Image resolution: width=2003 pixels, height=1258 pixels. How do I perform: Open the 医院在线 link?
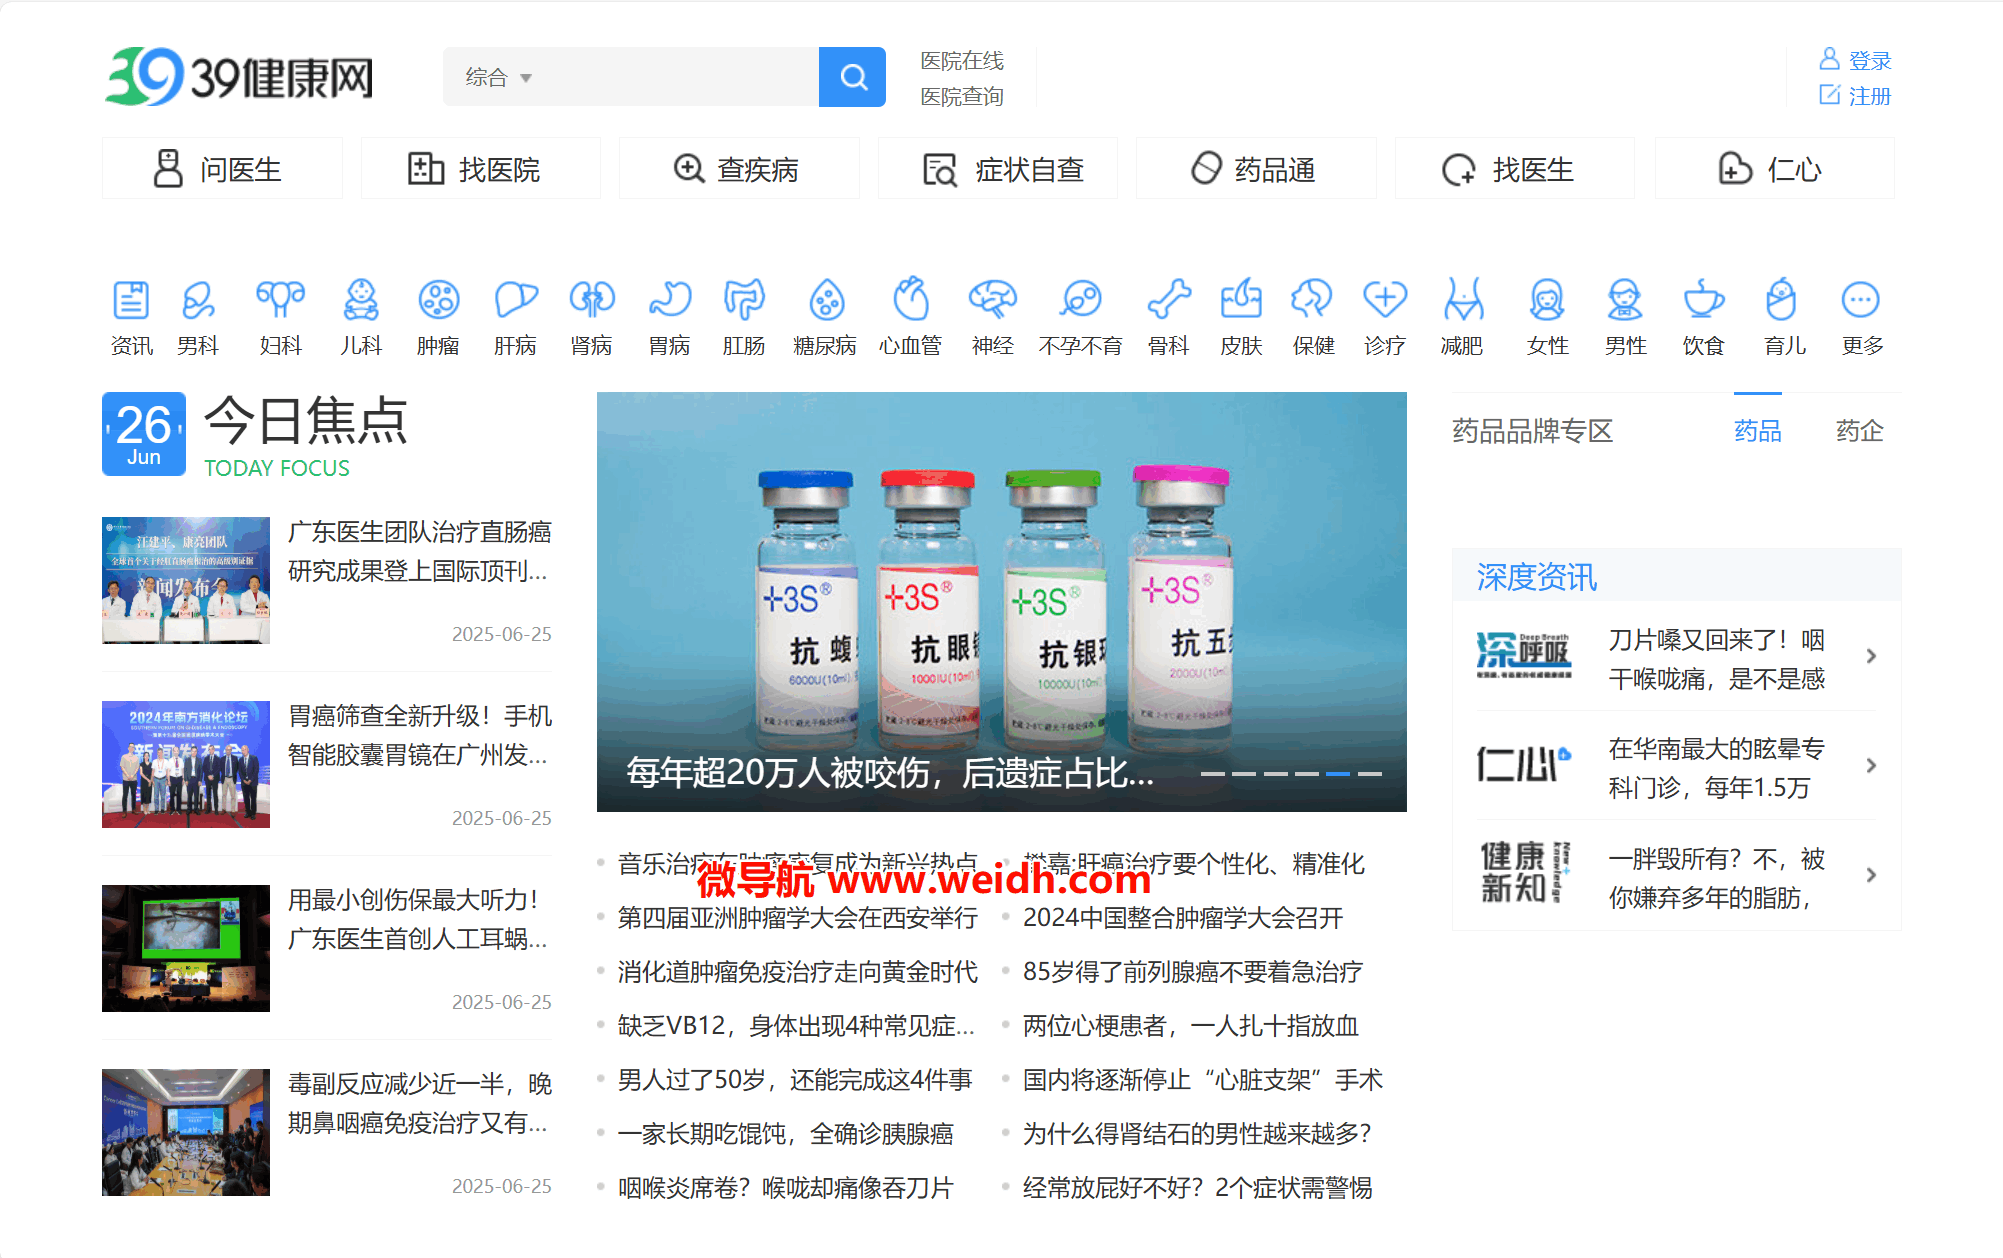[x=962, y=61]
